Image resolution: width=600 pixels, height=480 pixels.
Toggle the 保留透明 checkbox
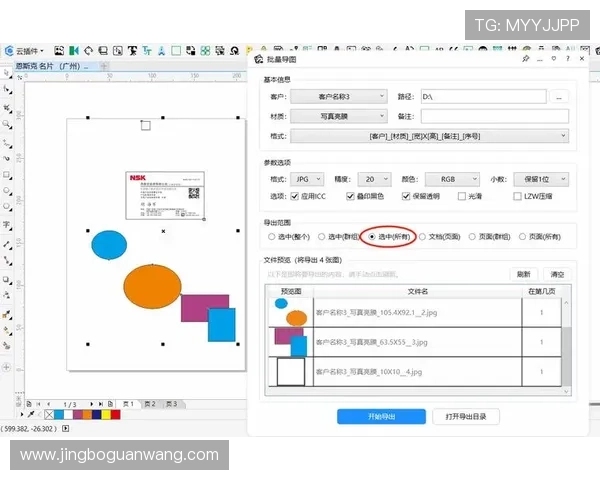tap(406, 196)
